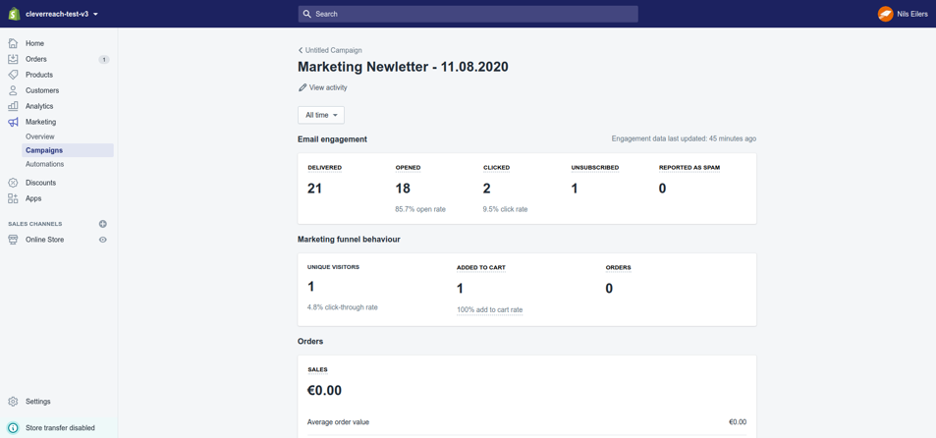Click the Settings gear icon

[x=13, y=401]
